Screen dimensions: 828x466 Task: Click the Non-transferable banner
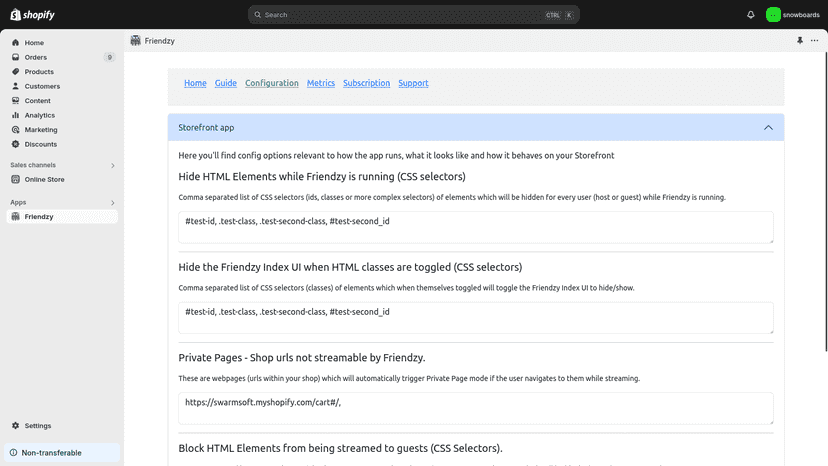click(x=62, y=453)
